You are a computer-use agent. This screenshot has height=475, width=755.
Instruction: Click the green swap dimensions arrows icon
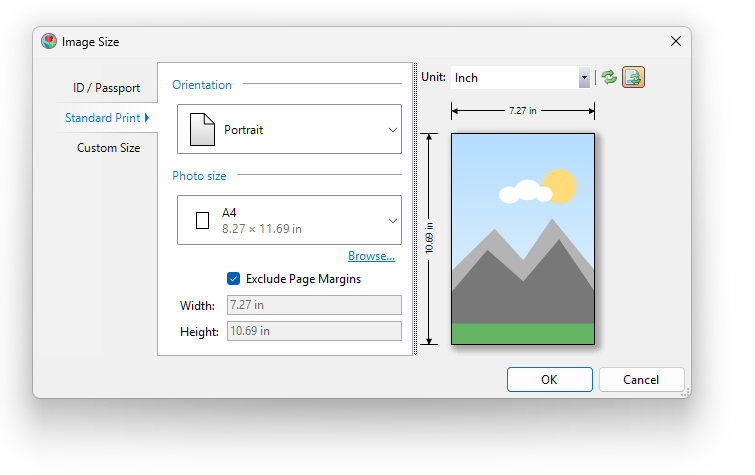[x=609, y=77]
